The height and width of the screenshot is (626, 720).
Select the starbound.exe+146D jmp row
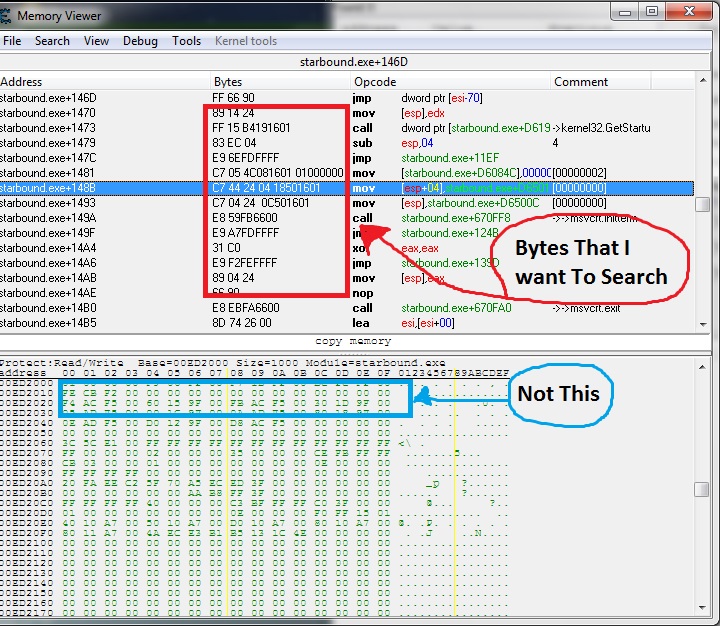pyautogui.click(x=347, y=98)
